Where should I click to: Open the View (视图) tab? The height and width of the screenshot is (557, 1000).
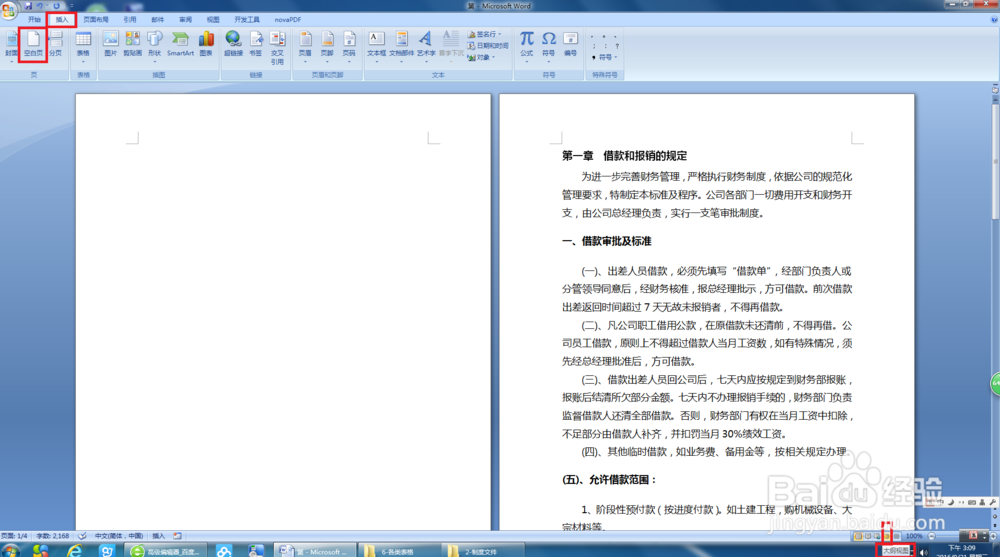213,20
